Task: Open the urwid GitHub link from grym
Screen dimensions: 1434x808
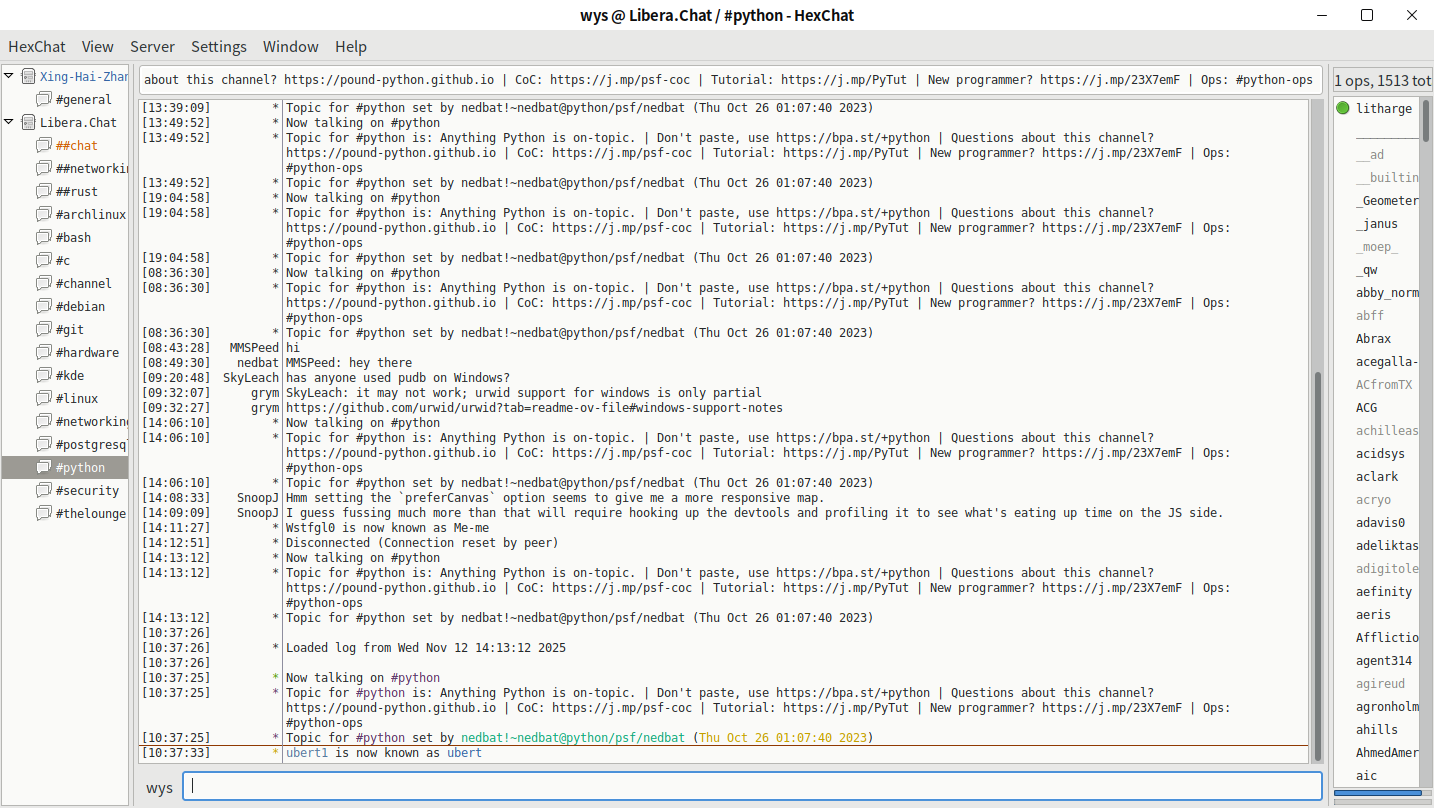Action: coord(534,408)
